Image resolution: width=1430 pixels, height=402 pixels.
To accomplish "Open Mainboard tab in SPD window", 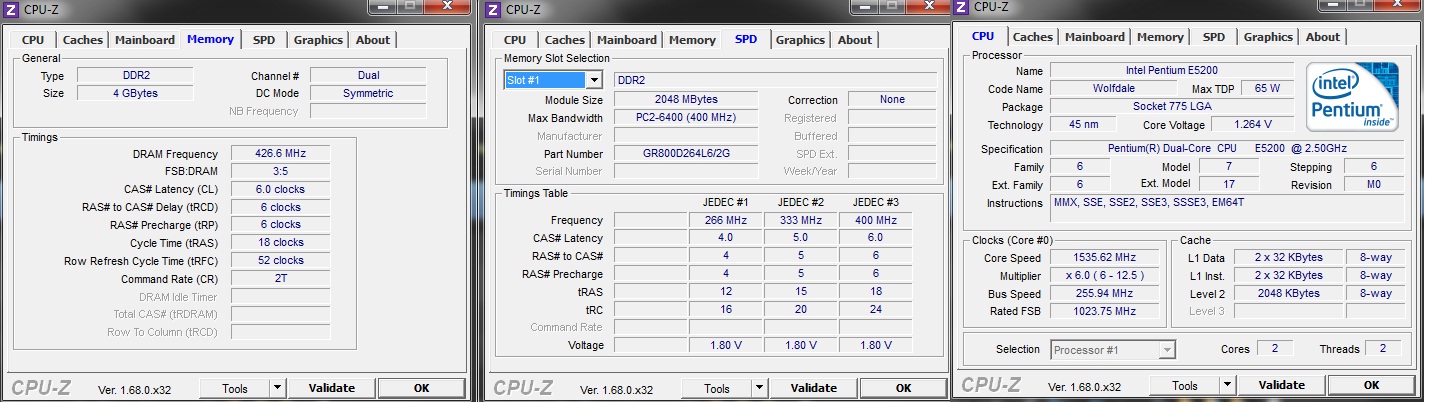I will [x=627, y=40].
